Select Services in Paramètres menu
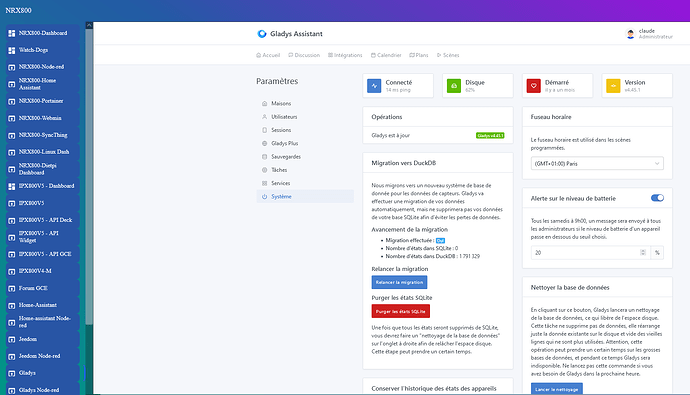This screenshot has width=690, height=395. click(x=305, y=183)
